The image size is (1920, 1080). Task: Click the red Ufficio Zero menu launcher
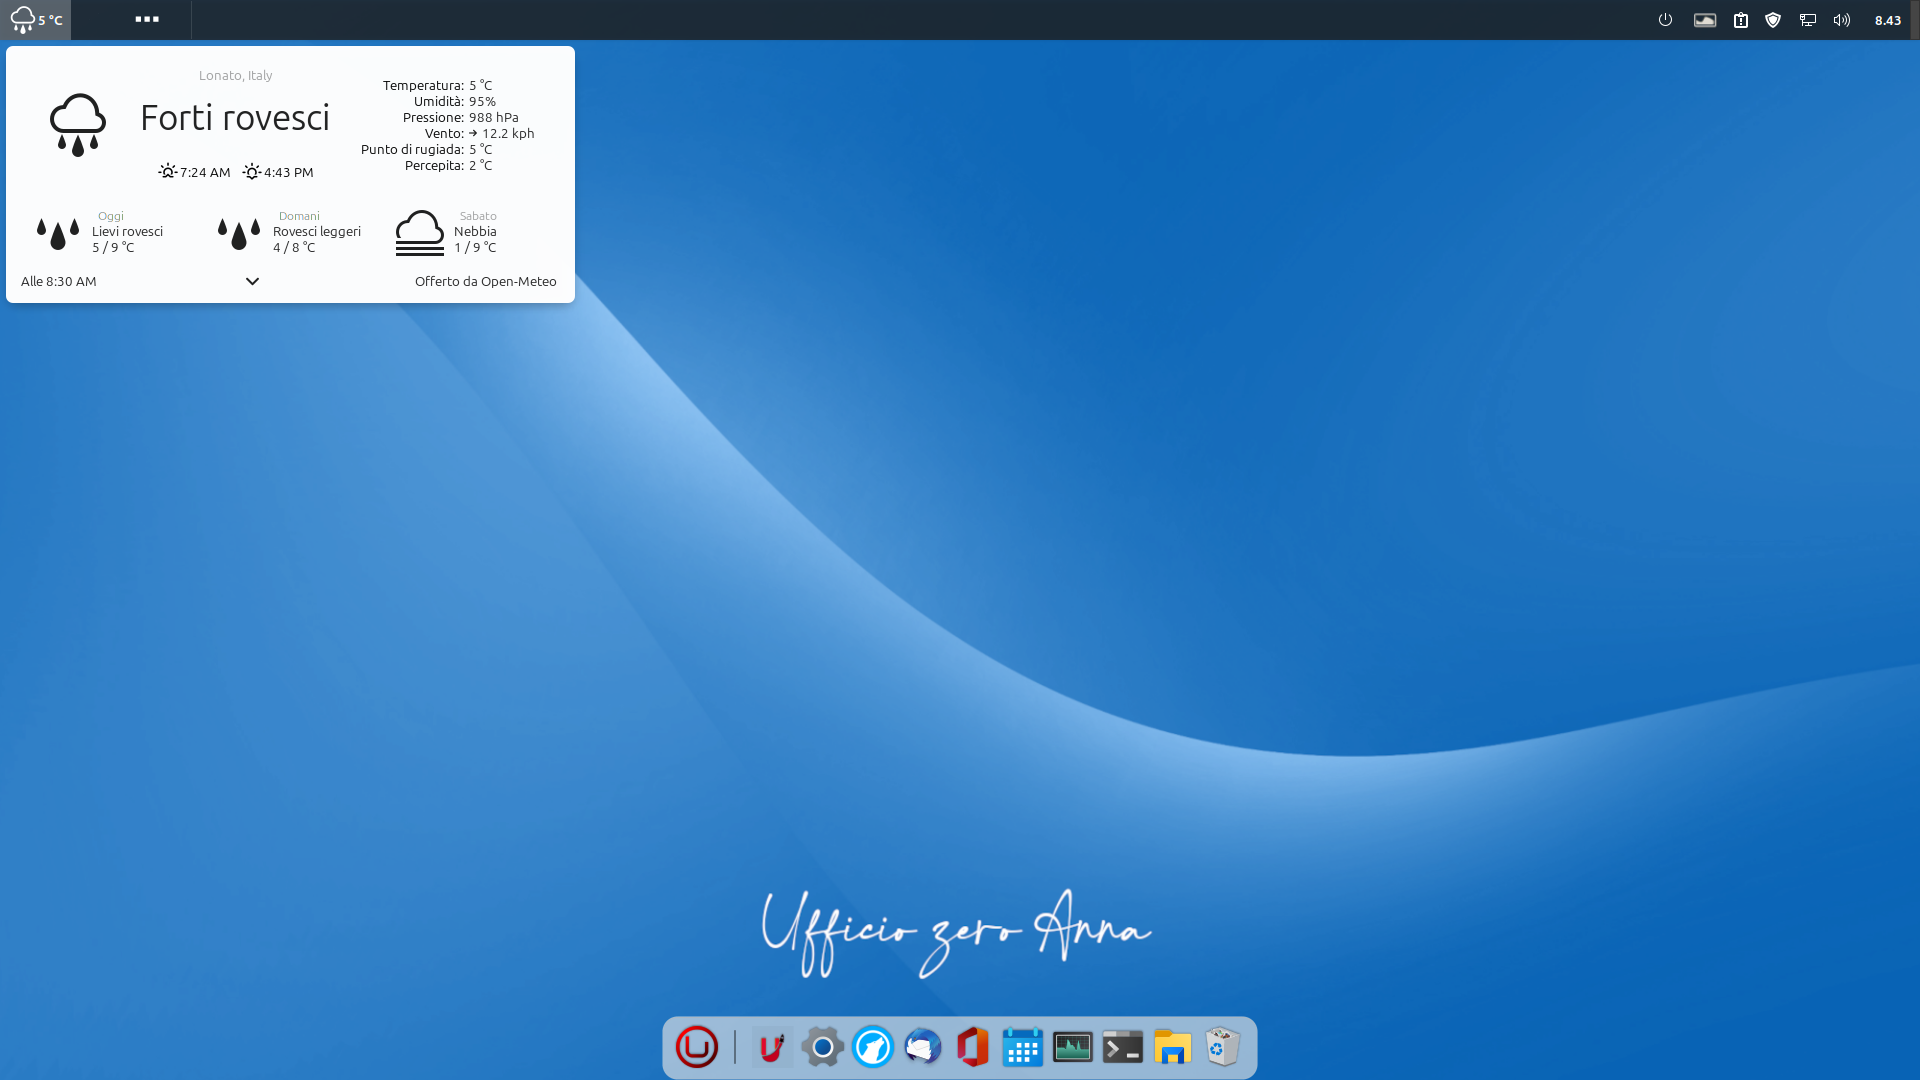pyautogui.click(x=697, y=1047)
